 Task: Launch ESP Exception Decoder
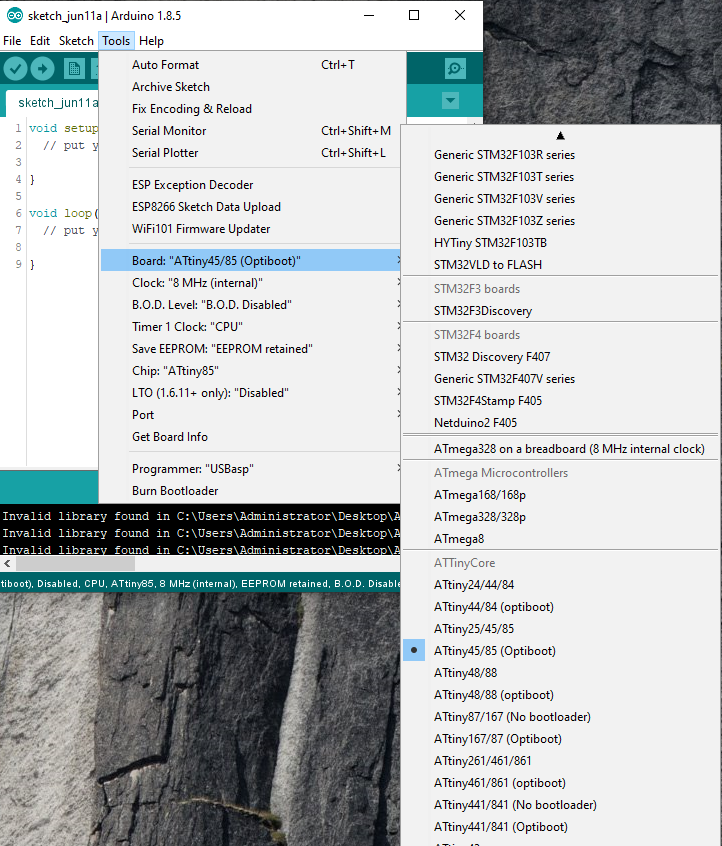[251, 185]
